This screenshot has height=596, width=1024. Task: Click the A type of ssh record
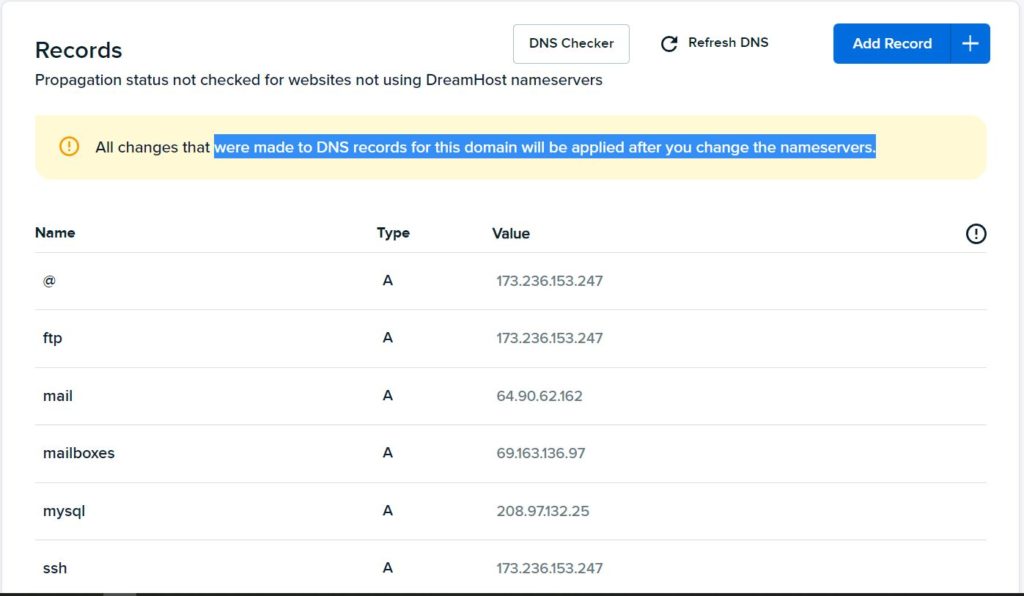pos(388,568)
